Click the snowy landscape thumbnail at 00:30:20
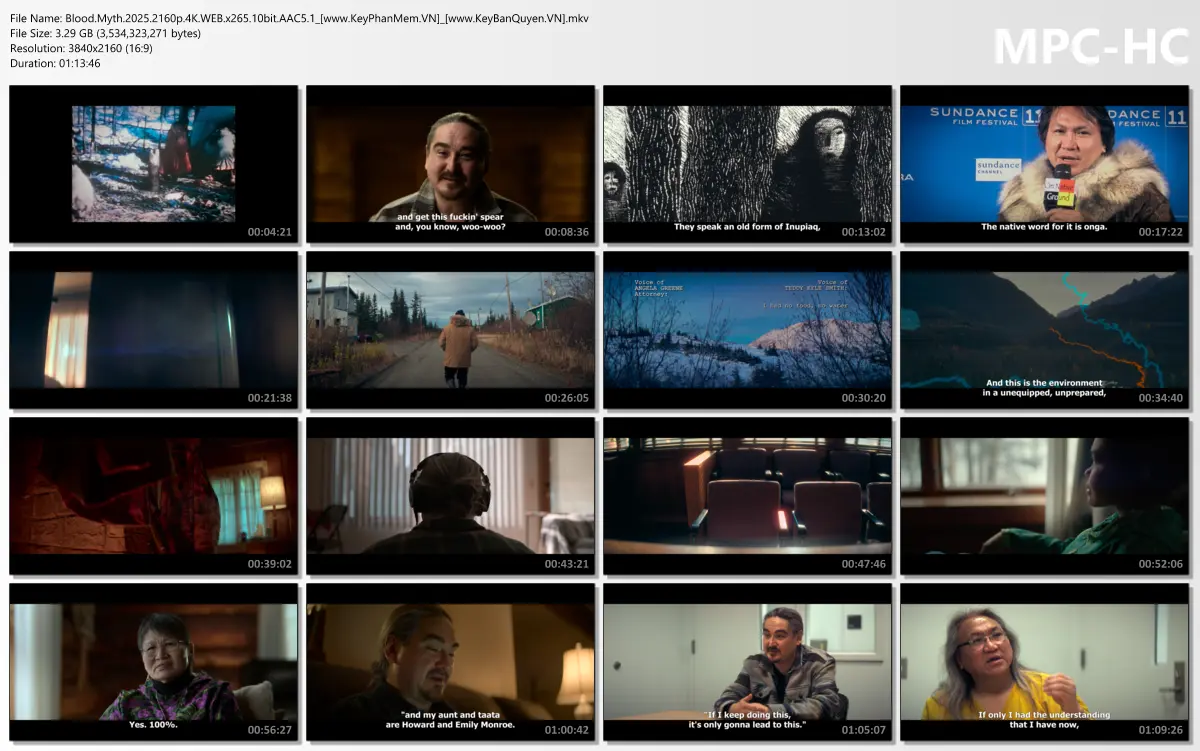The image size is (1200, 751). (747, 331)
